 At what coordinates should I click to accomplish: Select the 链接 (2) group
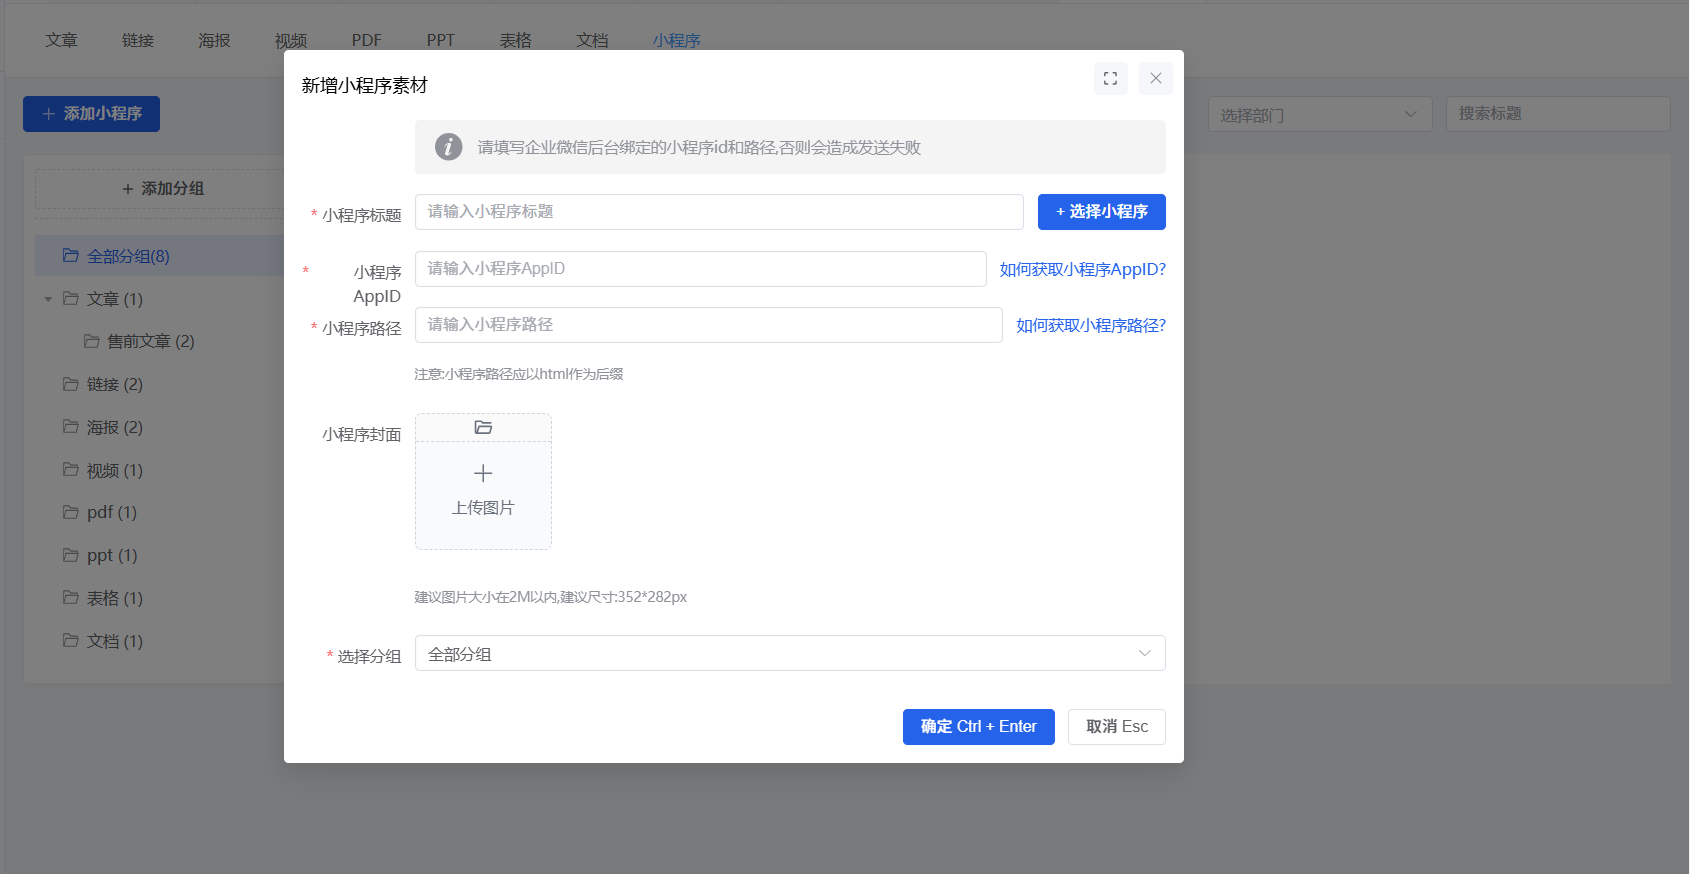click(x=115, y=384)
